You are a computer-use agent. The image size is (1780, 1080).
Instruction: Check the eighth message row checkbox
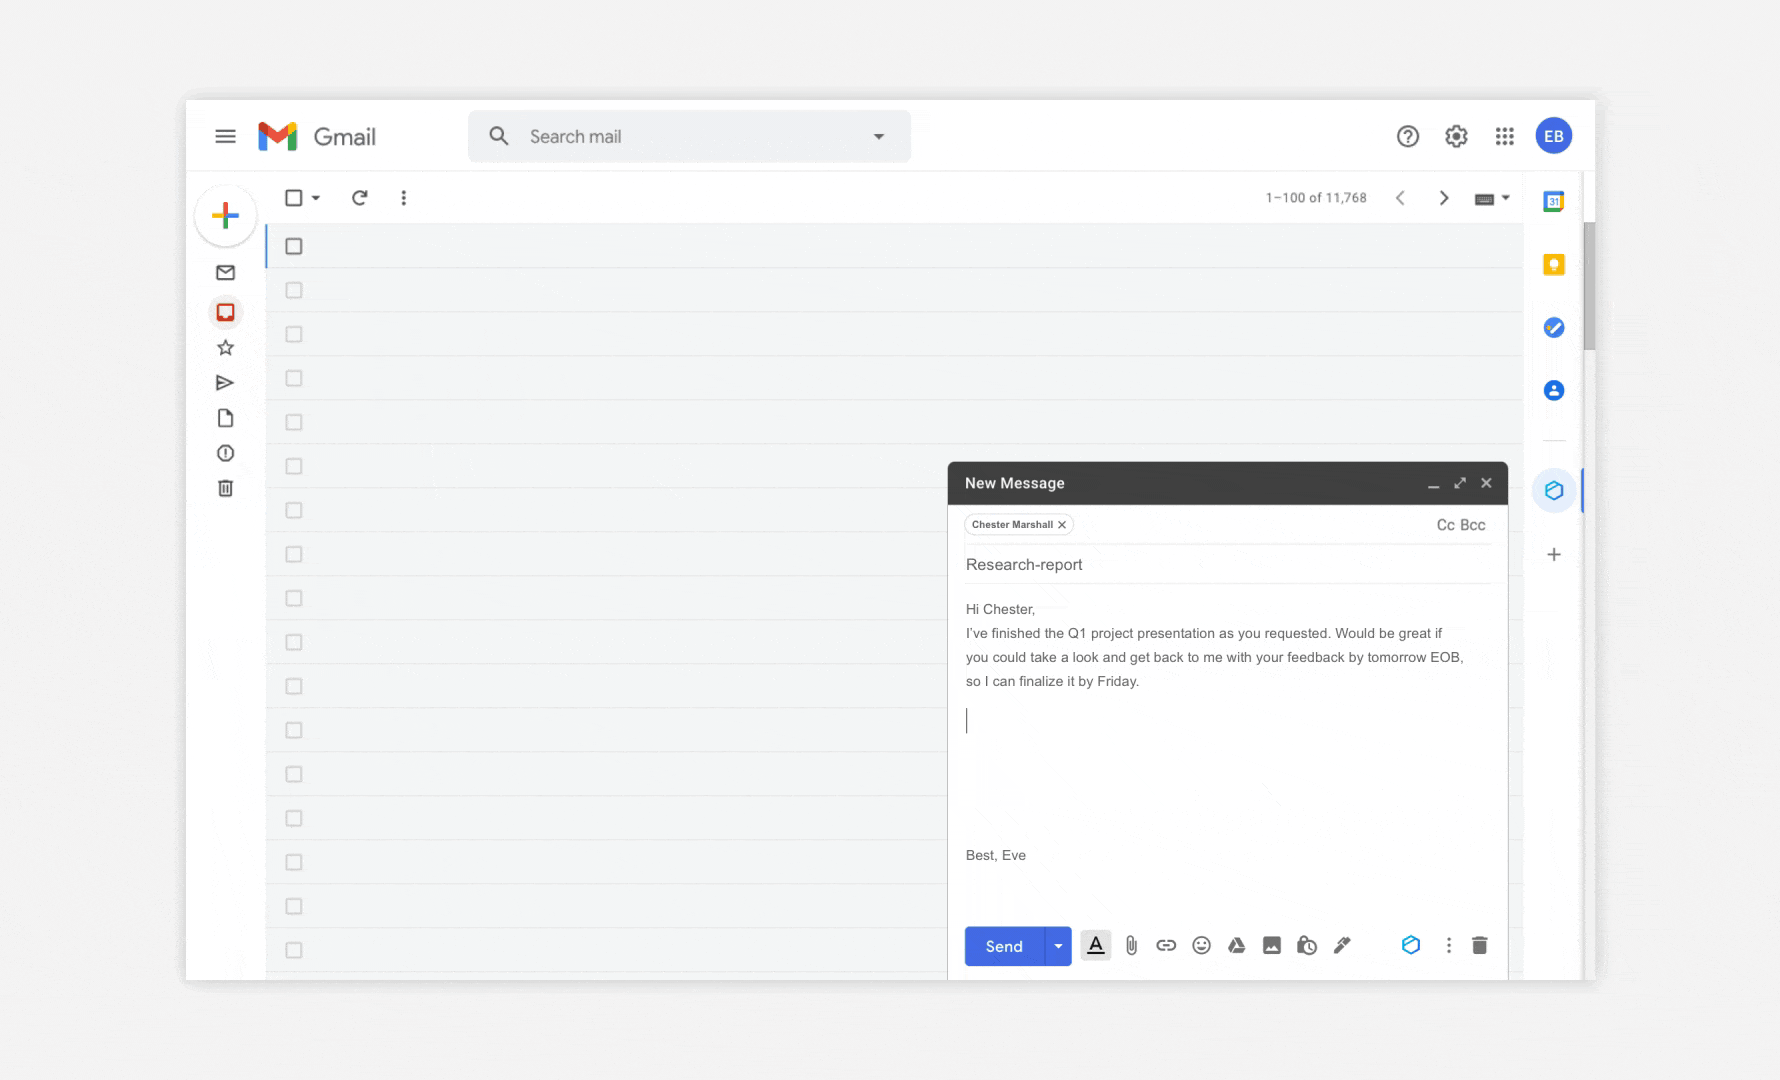(x=293, y=554)
